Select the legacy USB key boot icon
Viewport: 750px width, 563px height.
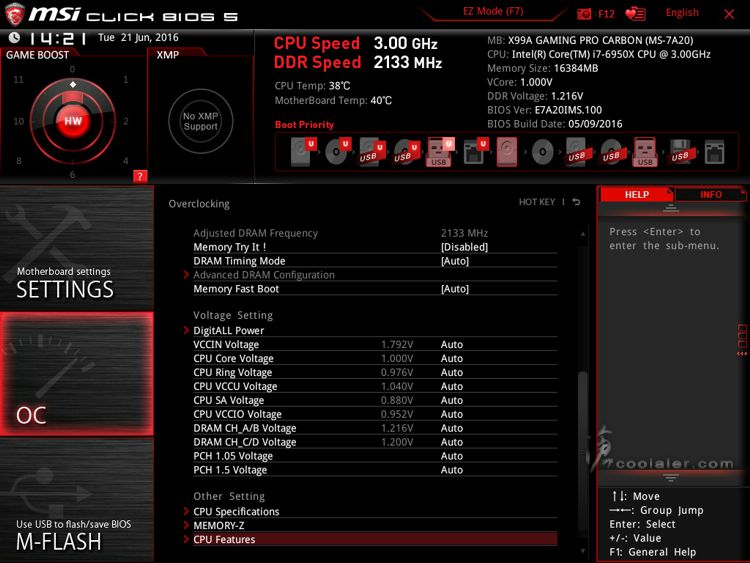[x=645, y=152]
